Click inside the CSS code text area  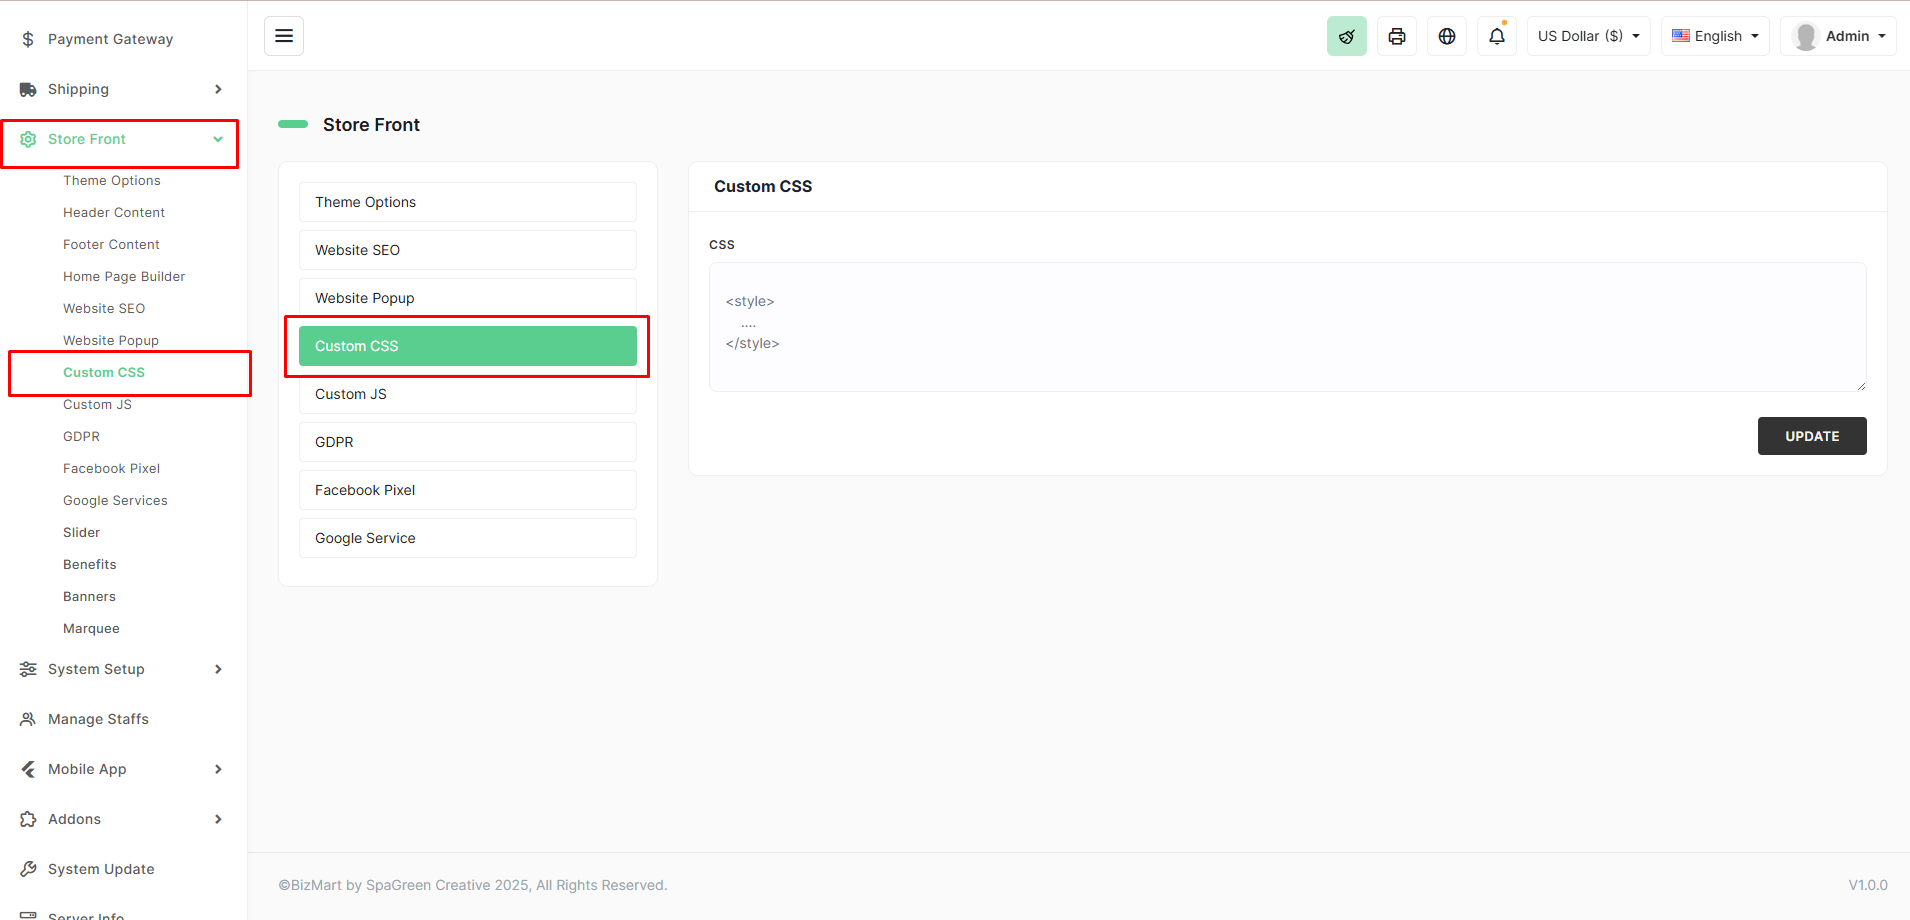(1285, 327)
